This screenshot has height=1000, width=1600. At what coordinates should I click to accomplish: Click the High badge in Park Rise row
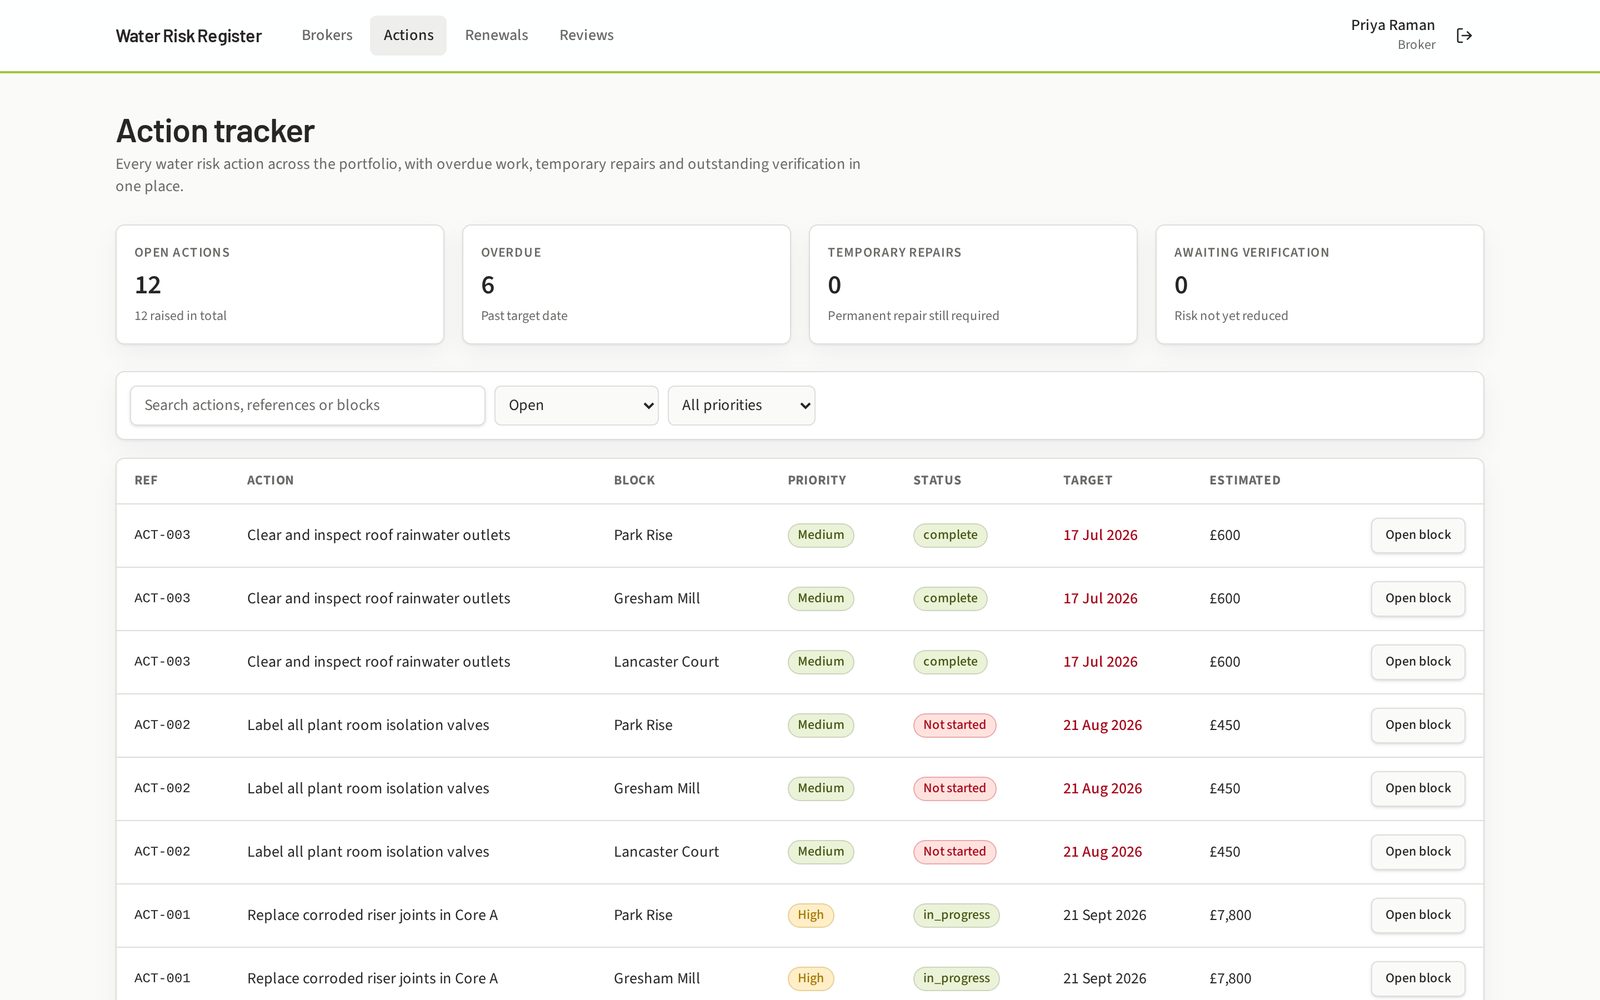(811, 915)
